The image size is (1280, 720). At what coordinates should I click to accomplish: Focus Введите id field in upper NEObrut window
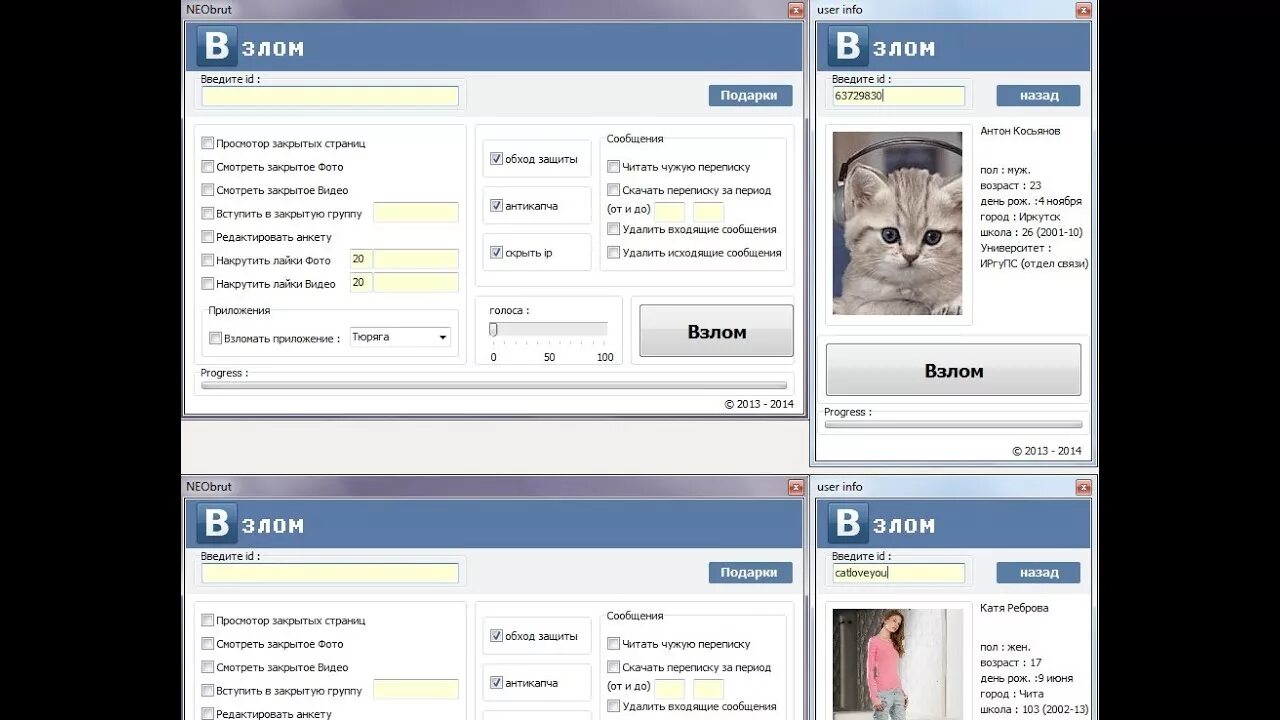point(330,96)
